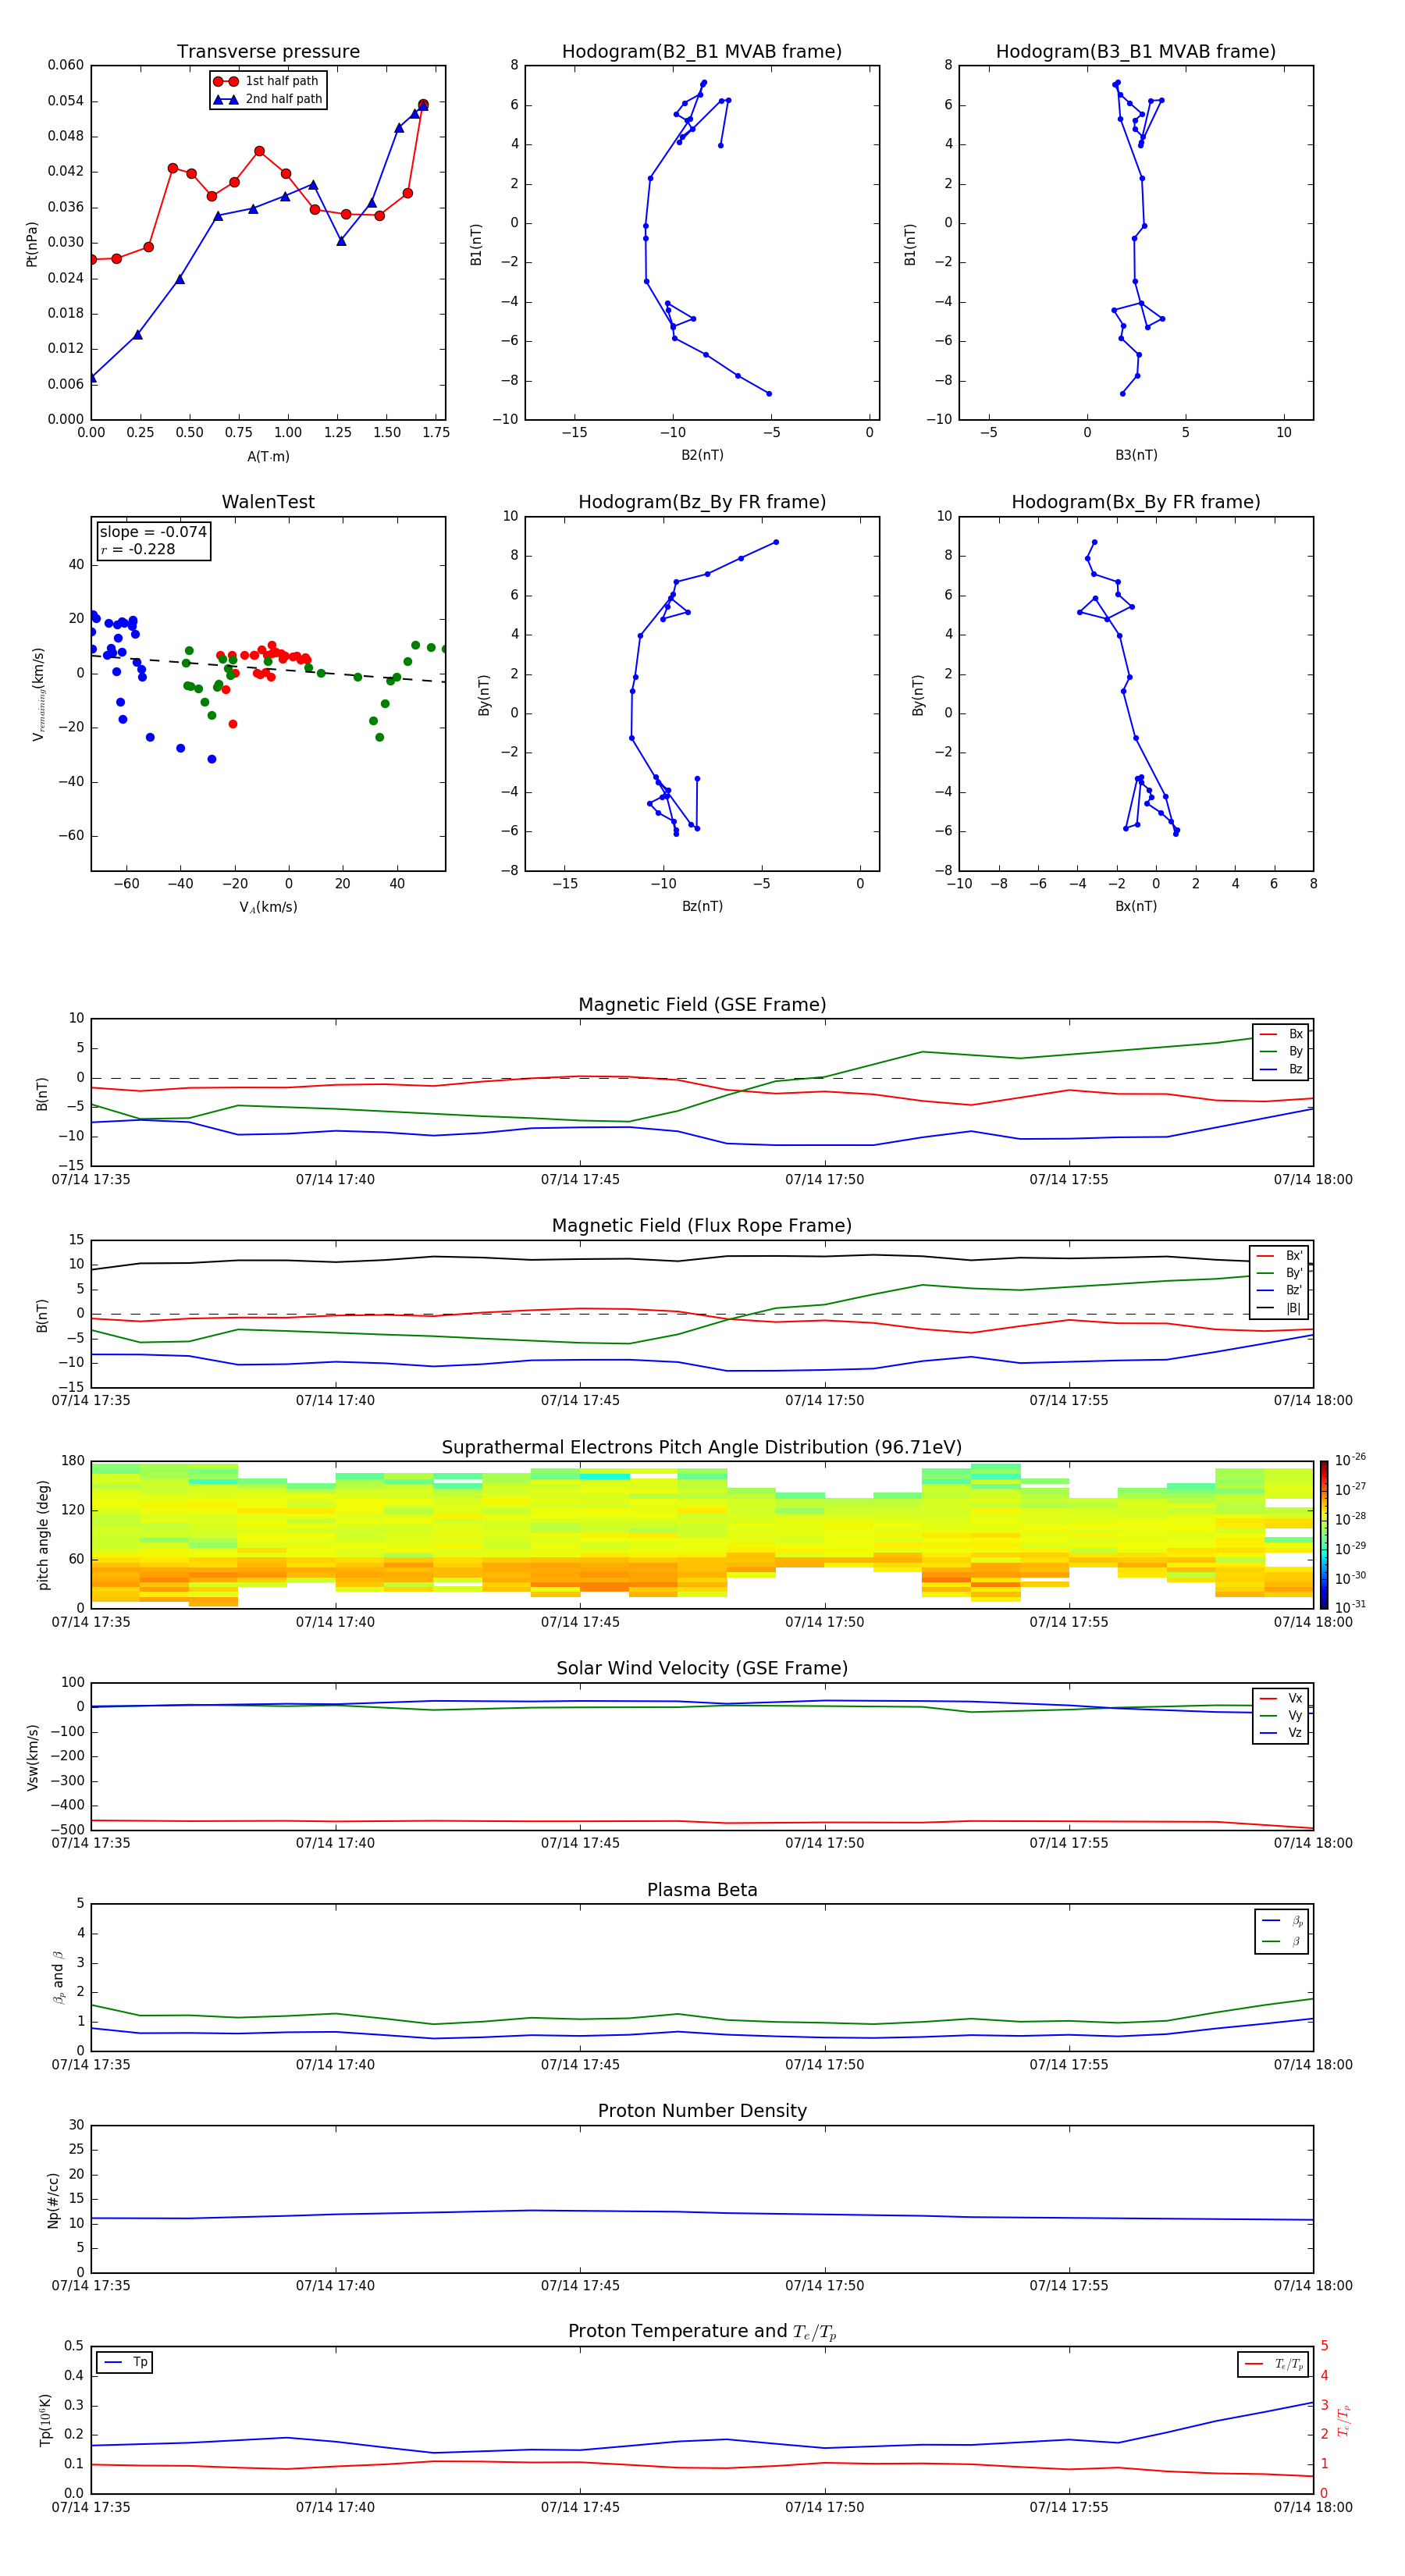1405x2576 pixels.
Task: Click the 'Hodogram(Bx_By FR frame)' title
Action: (x=1136, y=502)
